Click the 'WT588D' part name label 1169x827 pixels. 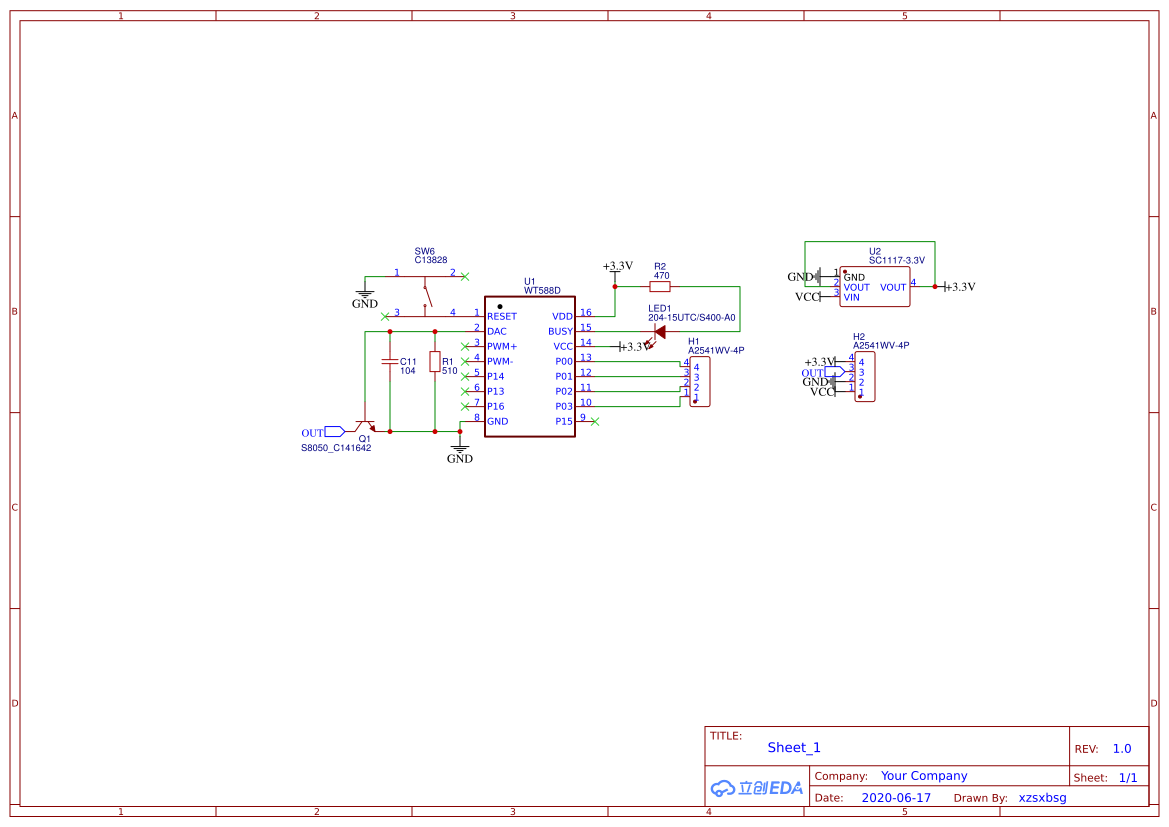(542, 291)
